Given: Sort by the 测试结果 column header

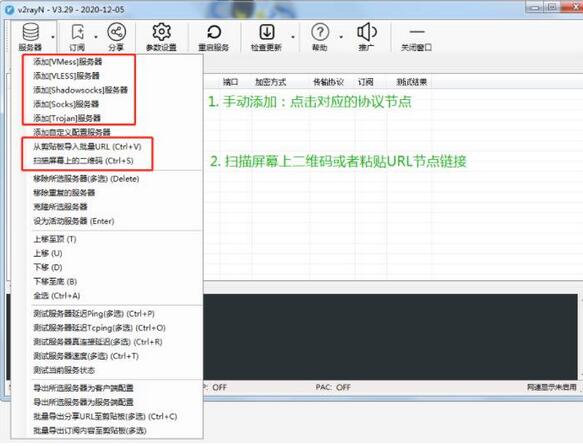Looking at the screenshot, I should click(x=412, y=82).
